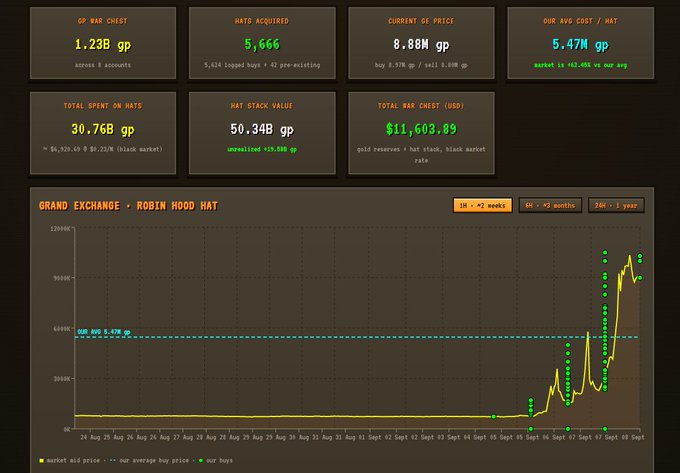Click the '$11,603.89' war chest value
The image size is (680, 473).
pyautogui.click(x=421, y=129)
